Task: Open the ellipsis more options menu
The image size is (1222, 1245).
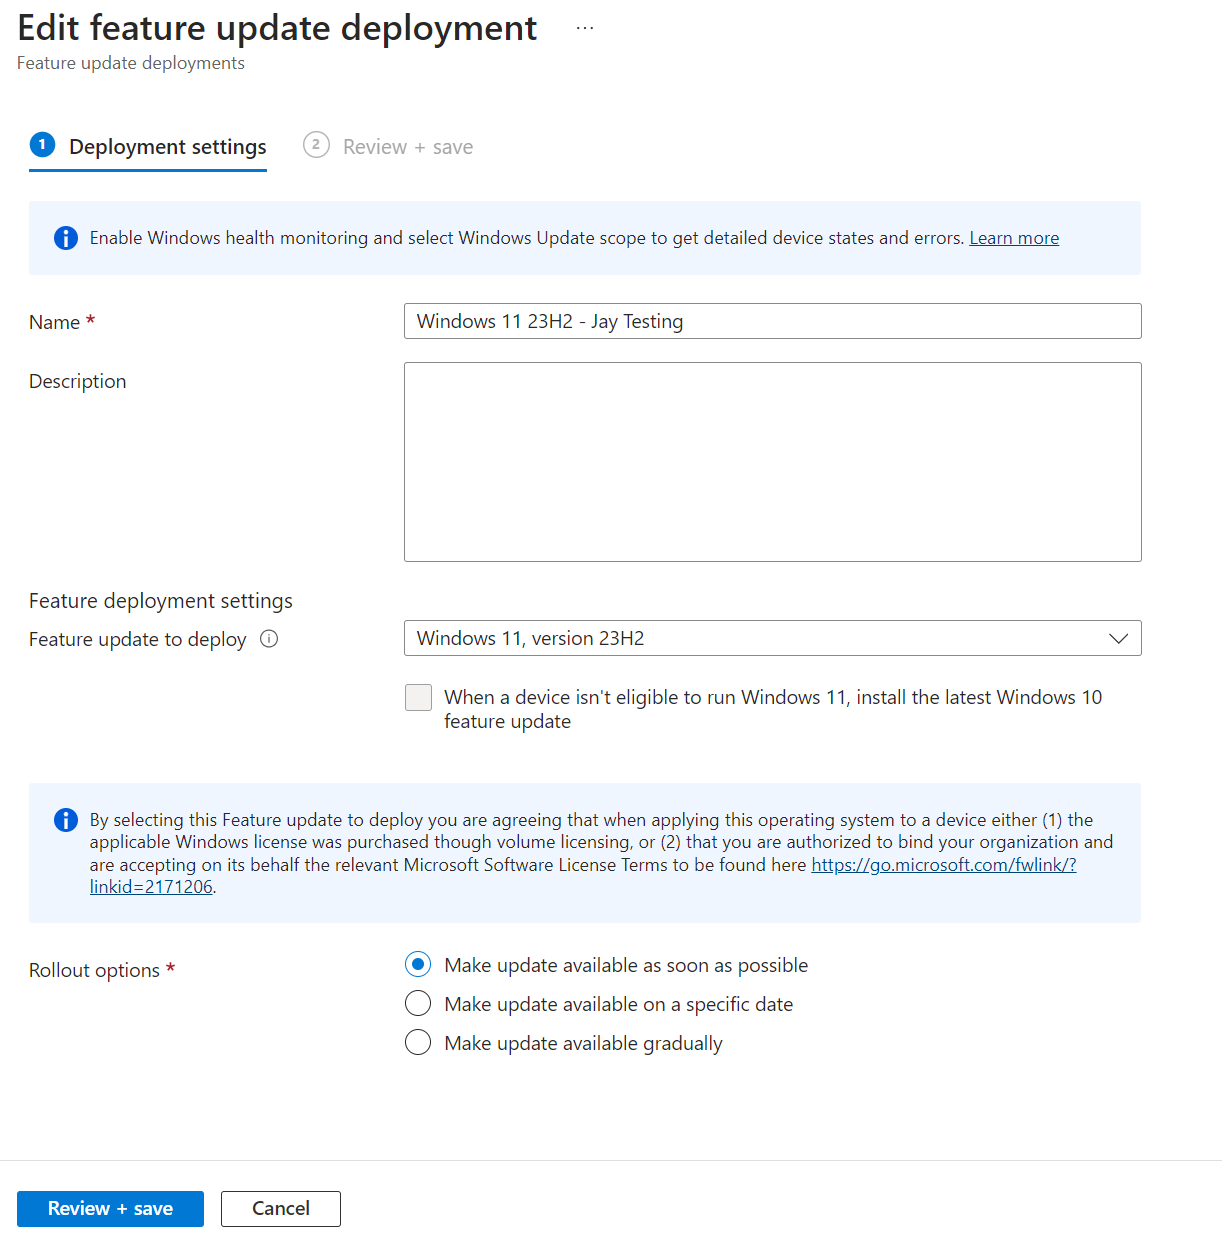Action: (x=585, y=28)
